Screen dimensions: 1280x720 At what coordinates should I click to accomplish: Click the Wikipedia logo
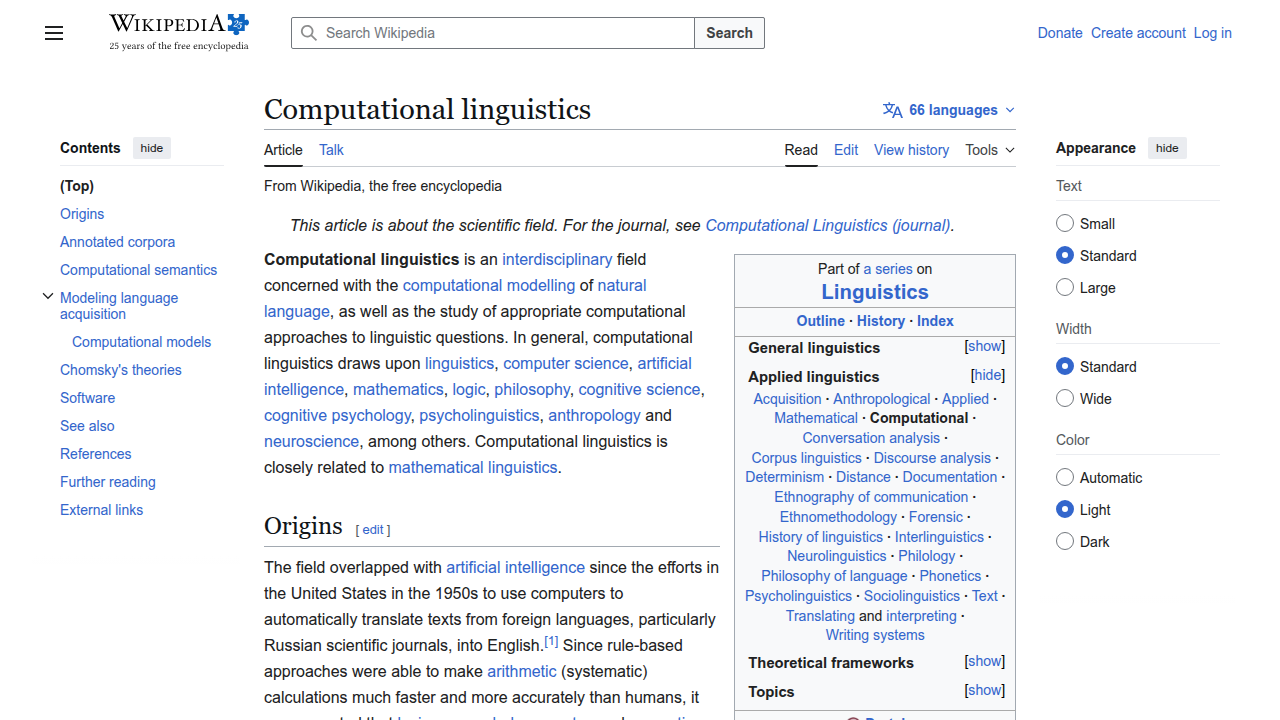(179, 32)
